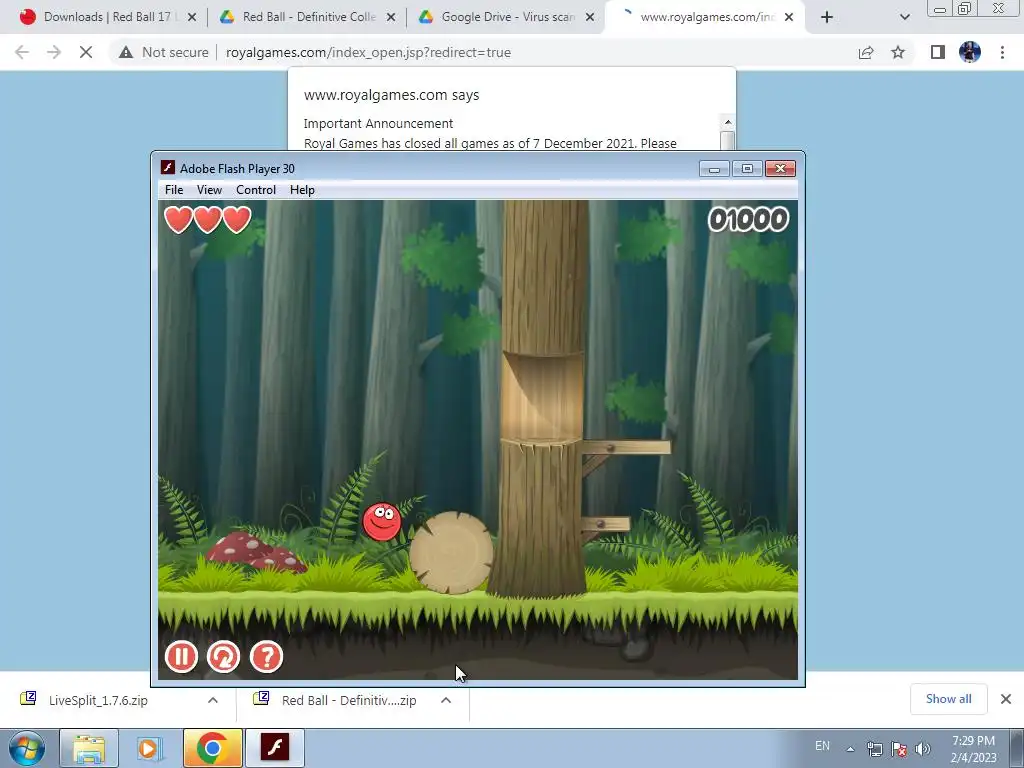Stop loading the page
This screenshot has height=768, width=1024.
[x=86, y=52]
